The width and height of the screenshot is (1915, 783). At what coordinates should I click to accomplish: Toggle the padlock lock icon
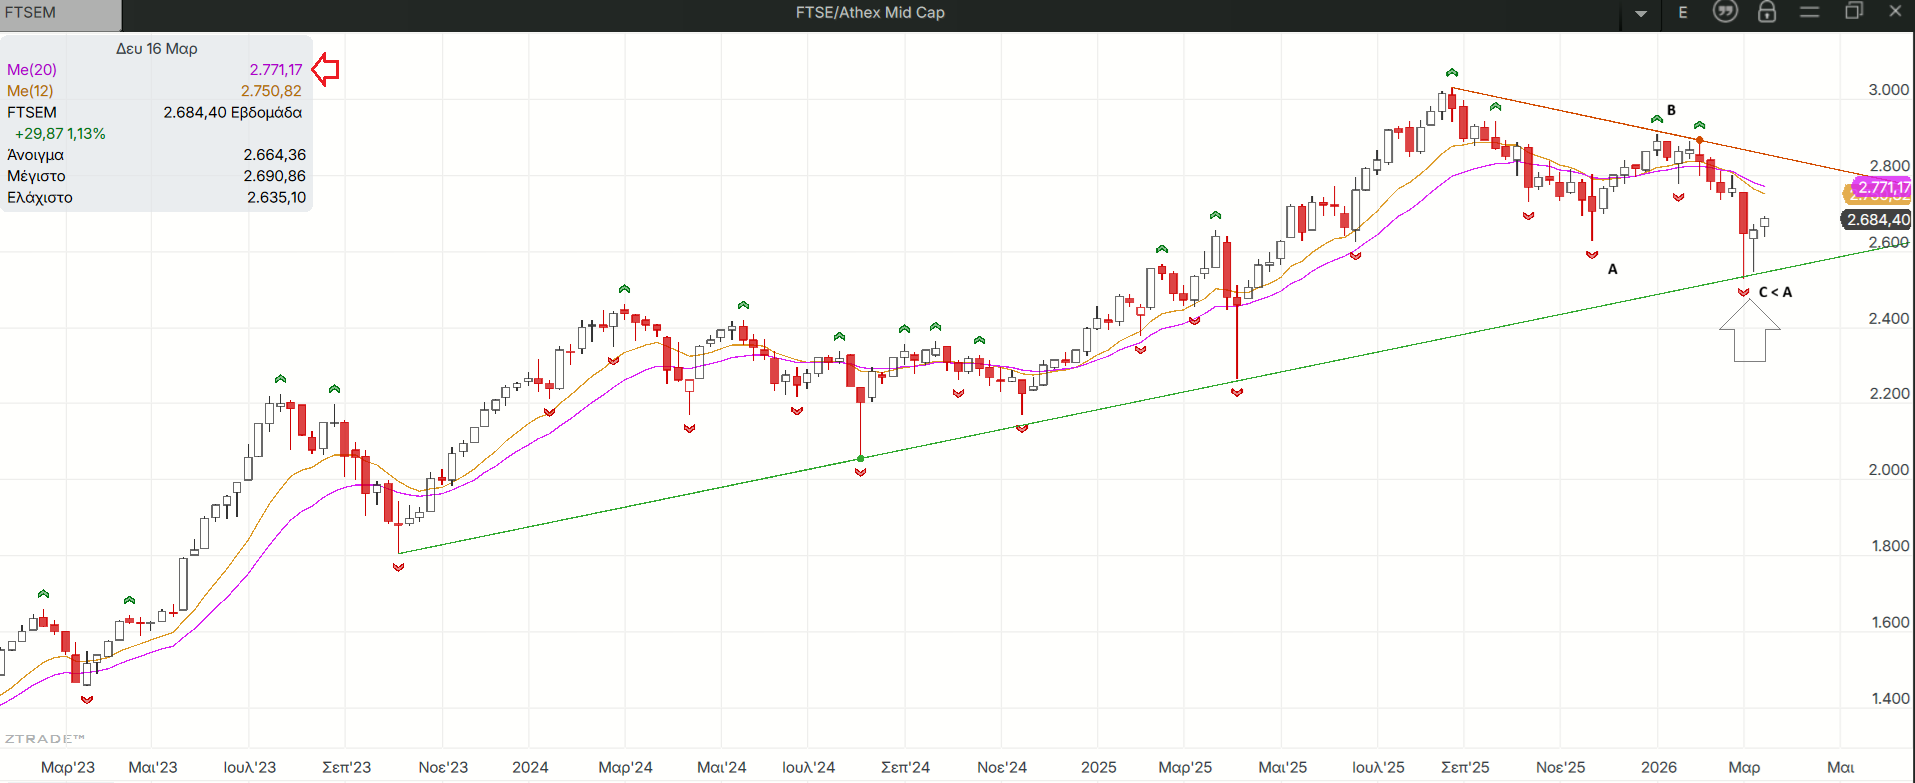click(1767, 12)
